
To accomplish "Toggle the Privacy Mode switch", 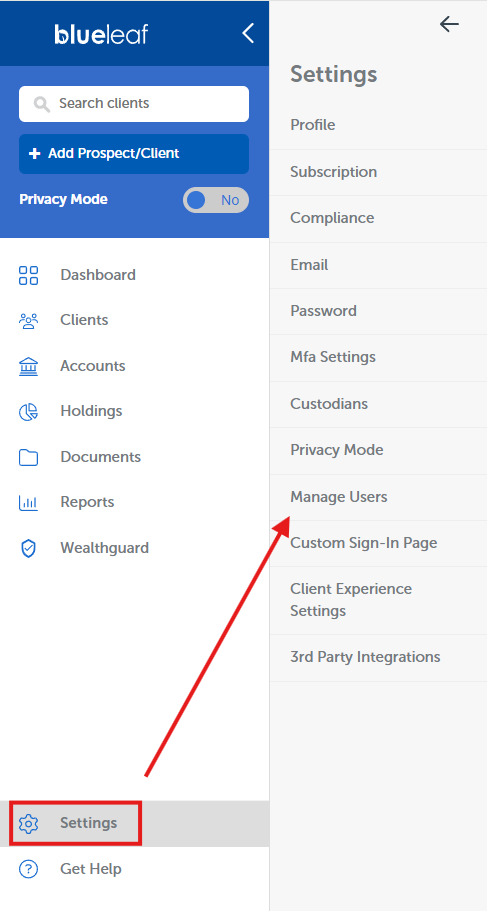I will click(216, 200).
